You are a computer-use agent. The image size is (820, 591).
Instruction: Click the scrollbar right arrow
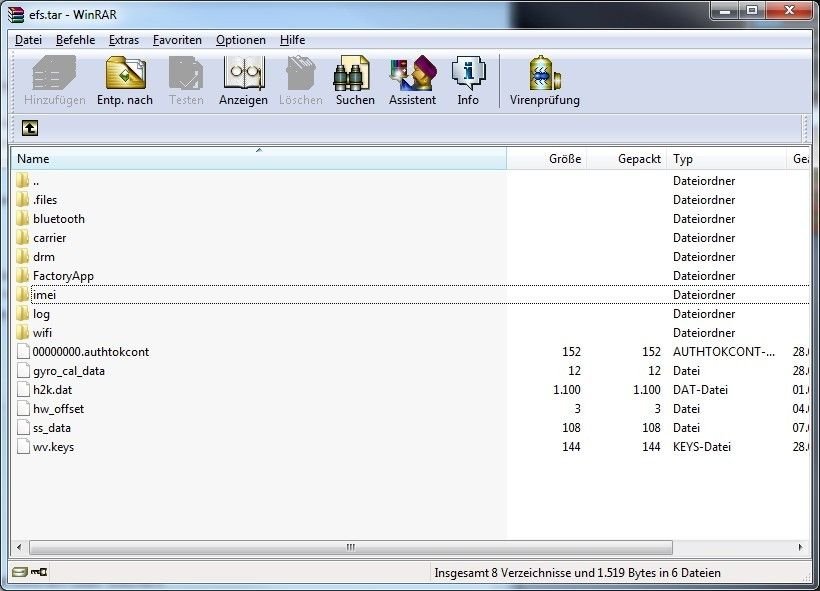coord(801,548)
